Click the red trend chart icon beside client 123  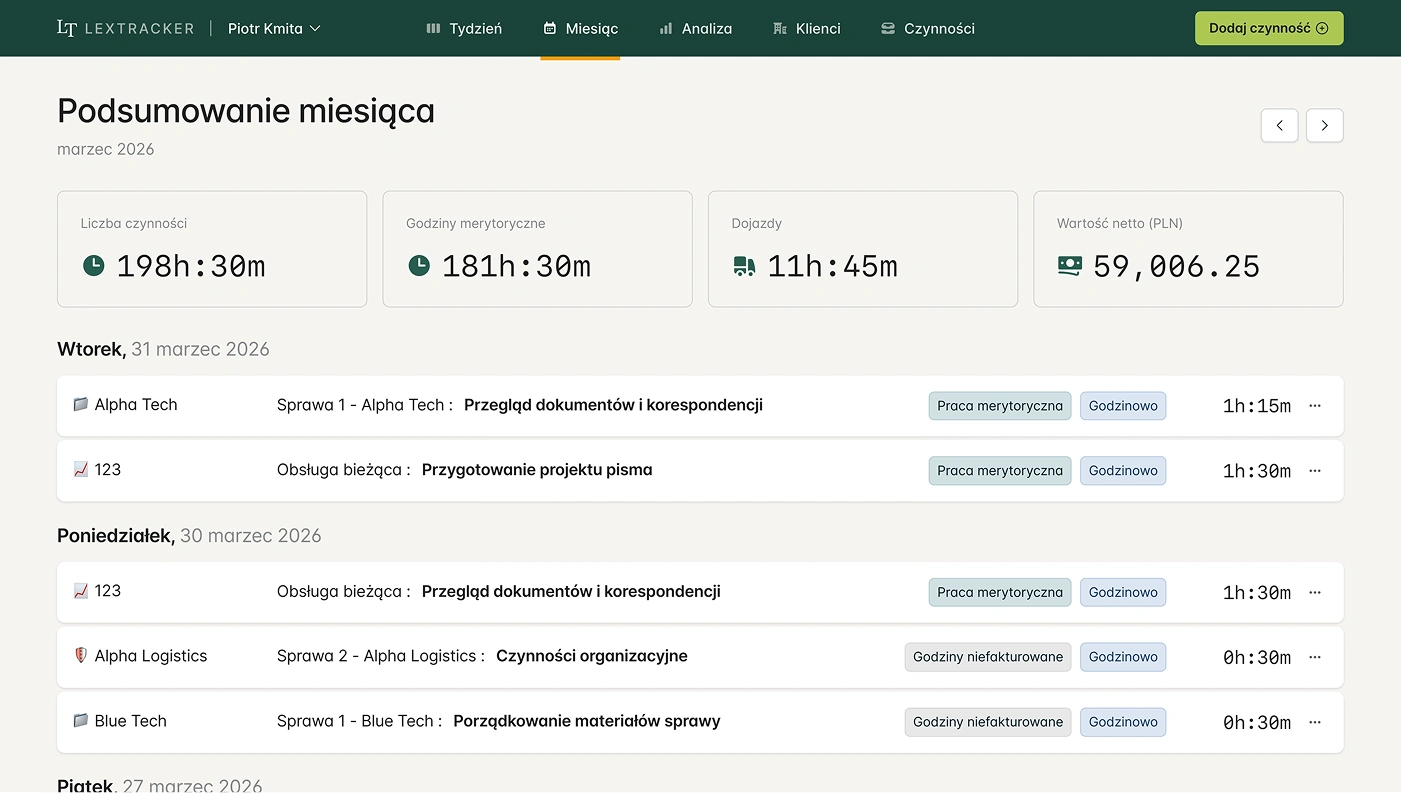pos(80,469)
